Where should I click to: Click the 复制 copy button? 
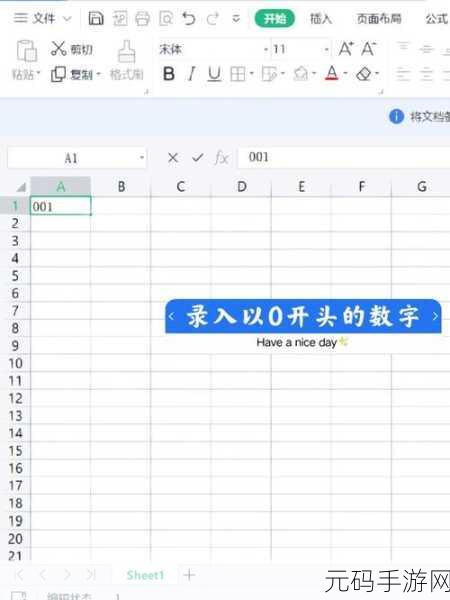tap(72, 74)
